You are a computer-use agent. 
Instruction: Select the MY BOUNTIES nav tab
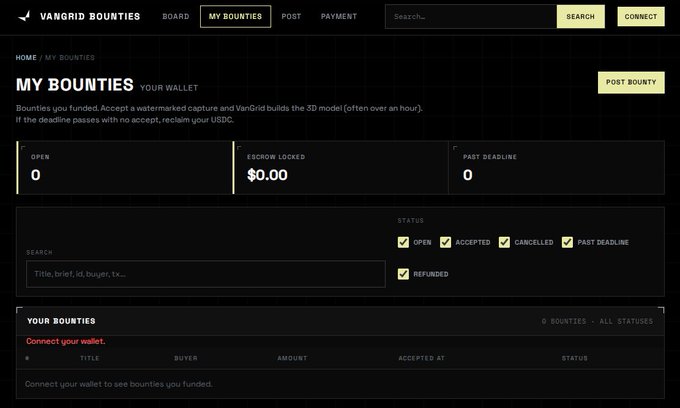(235, 16)
